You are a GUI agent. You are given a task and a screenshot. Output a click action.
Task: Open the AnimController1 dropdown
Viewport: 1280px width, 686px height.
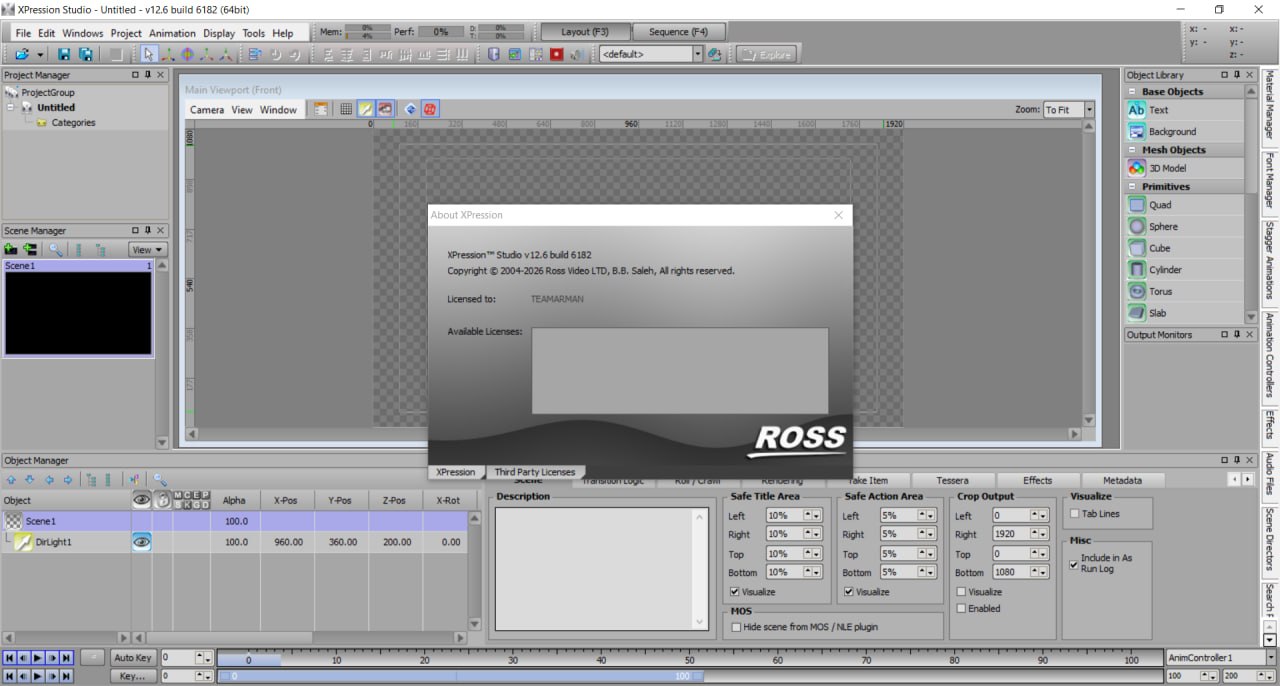[x=1270, y=658]
